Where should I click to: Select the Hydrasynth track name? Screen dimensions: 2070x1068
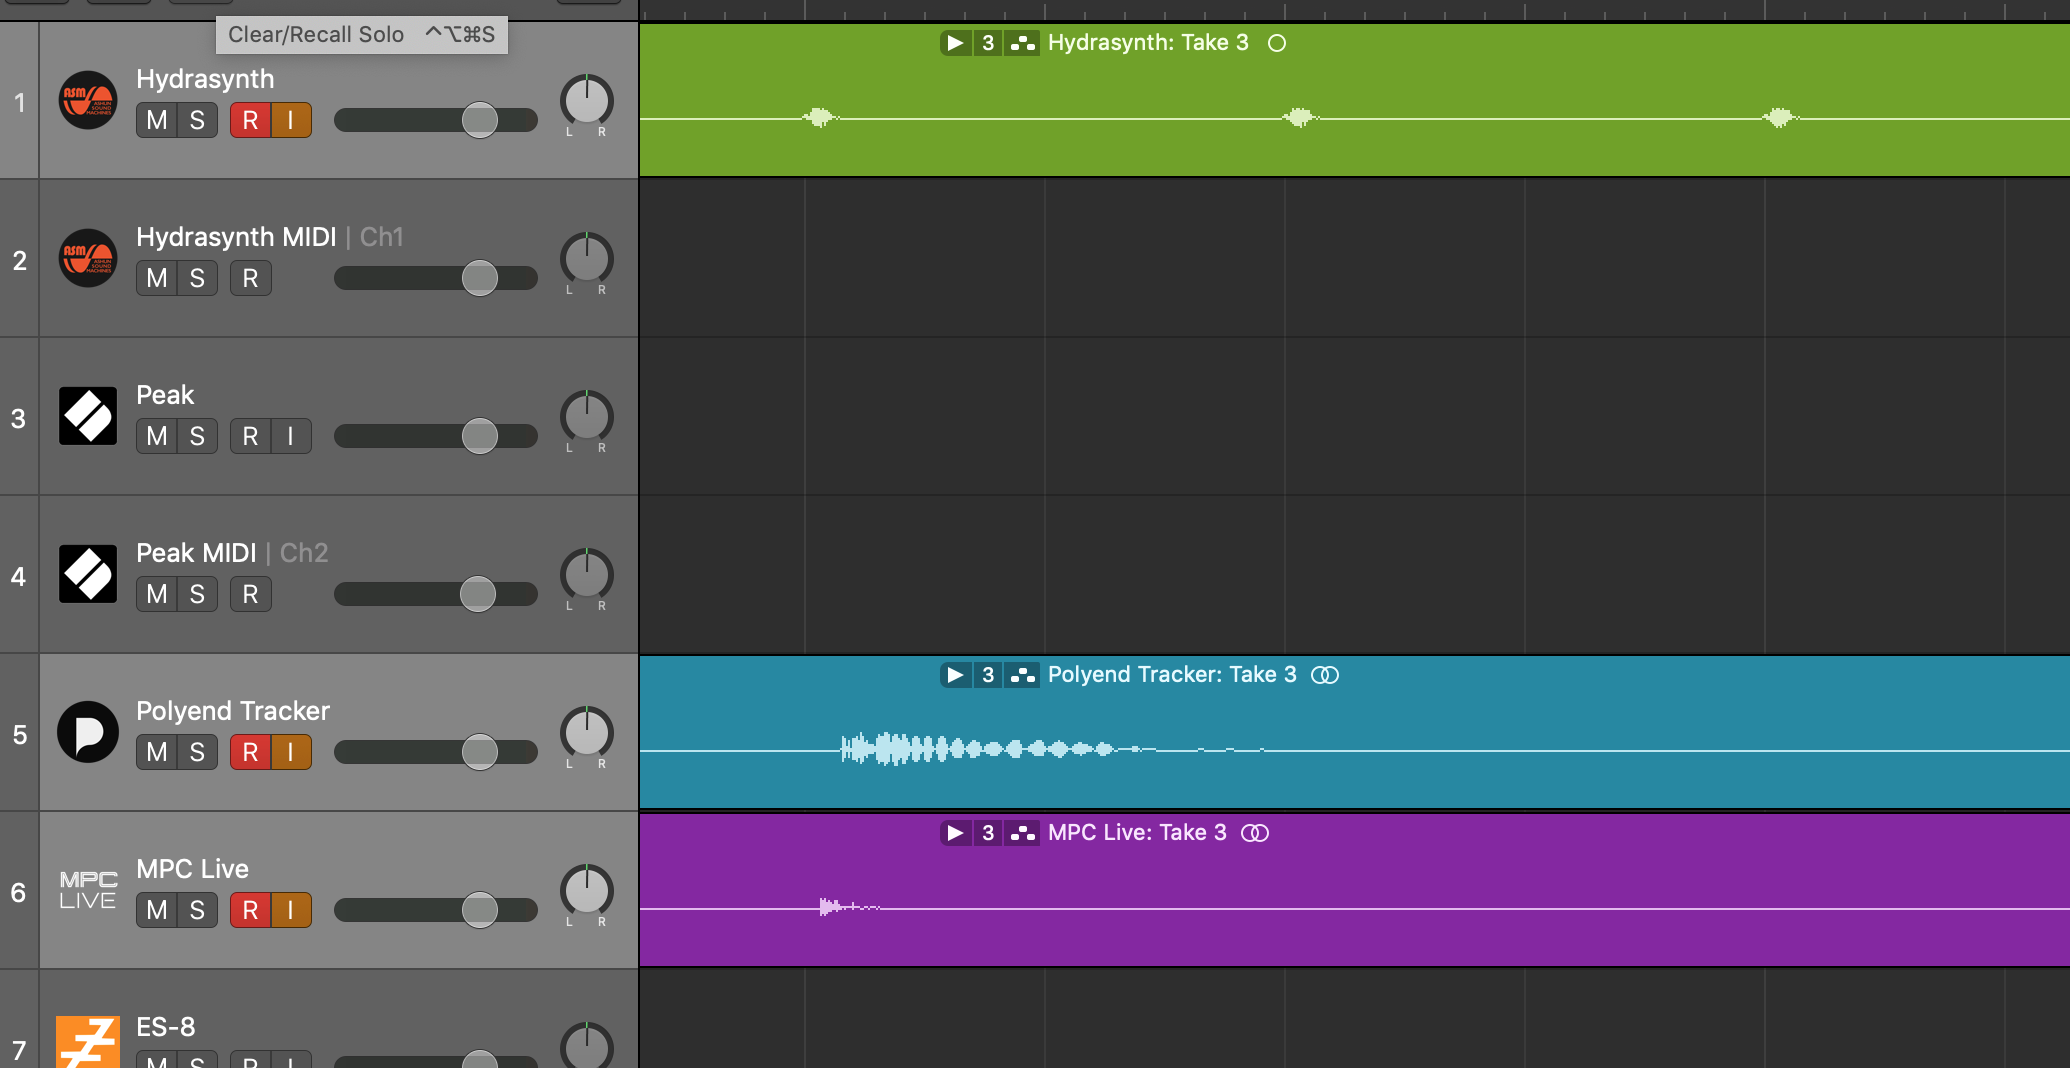pos(205,79)
